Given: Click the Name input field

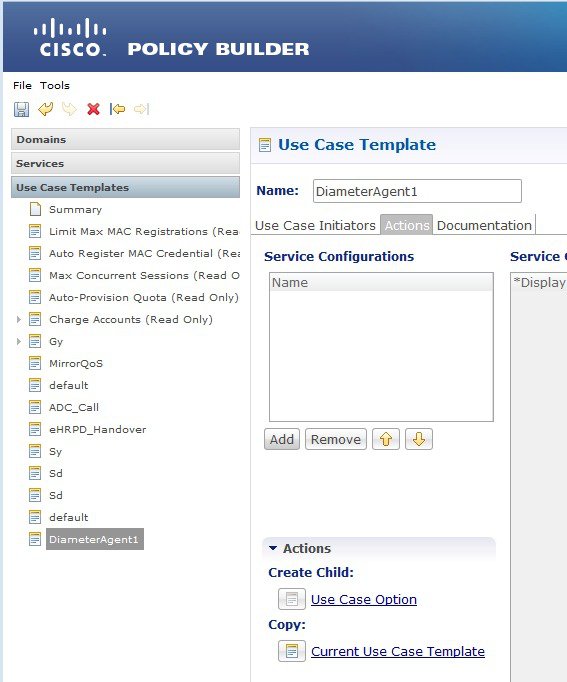Looking at the screenshot, I should [417, 191].
